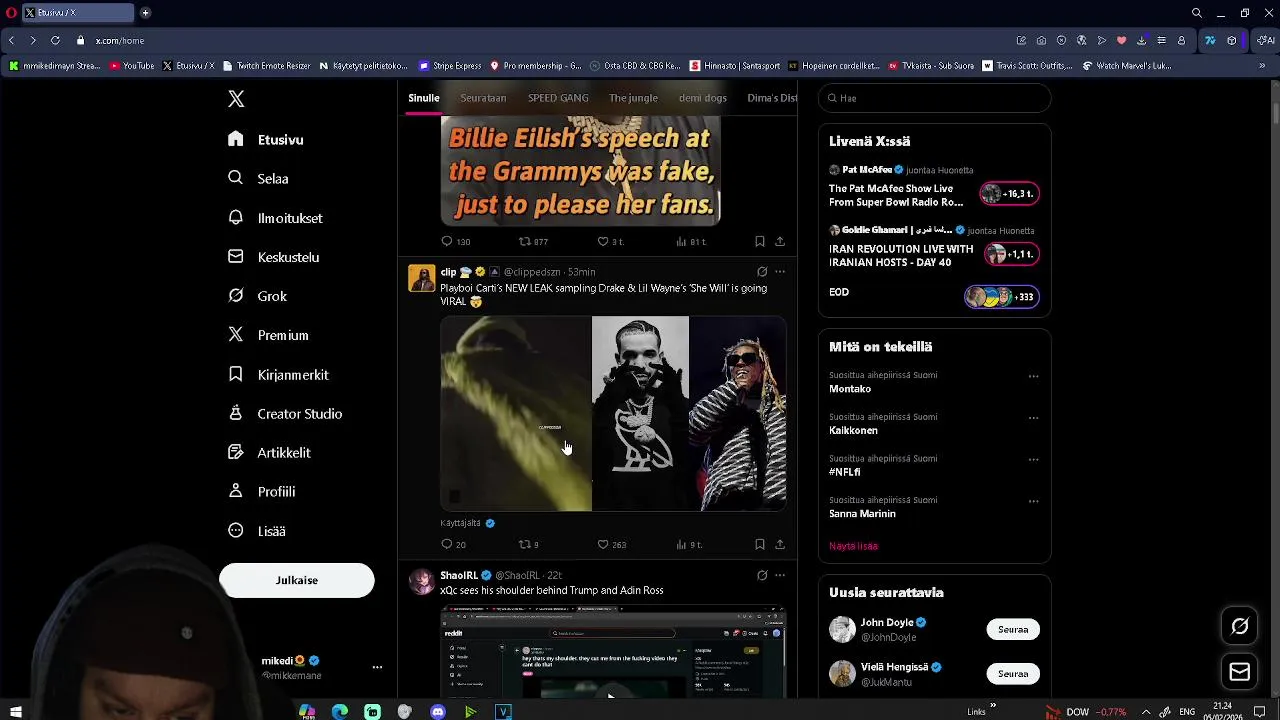
Task: Open options for Kaikkonen trend
Action: click(x=1033, y=418)
